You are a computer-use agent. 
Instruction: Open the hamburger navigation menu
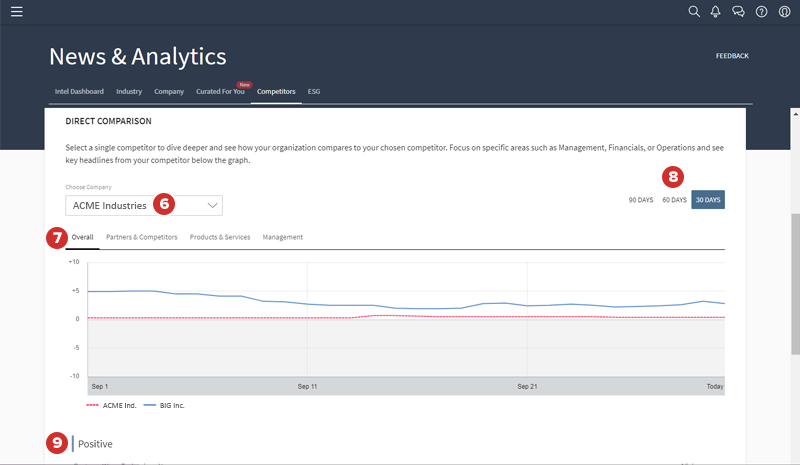coord(16,12)
